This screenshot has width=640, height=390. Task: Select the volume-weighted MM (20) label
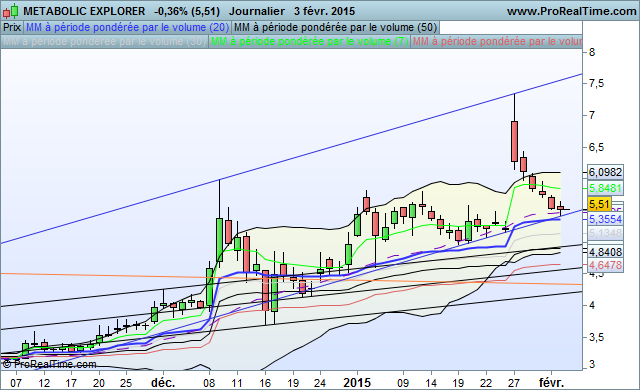pos(127,28)
